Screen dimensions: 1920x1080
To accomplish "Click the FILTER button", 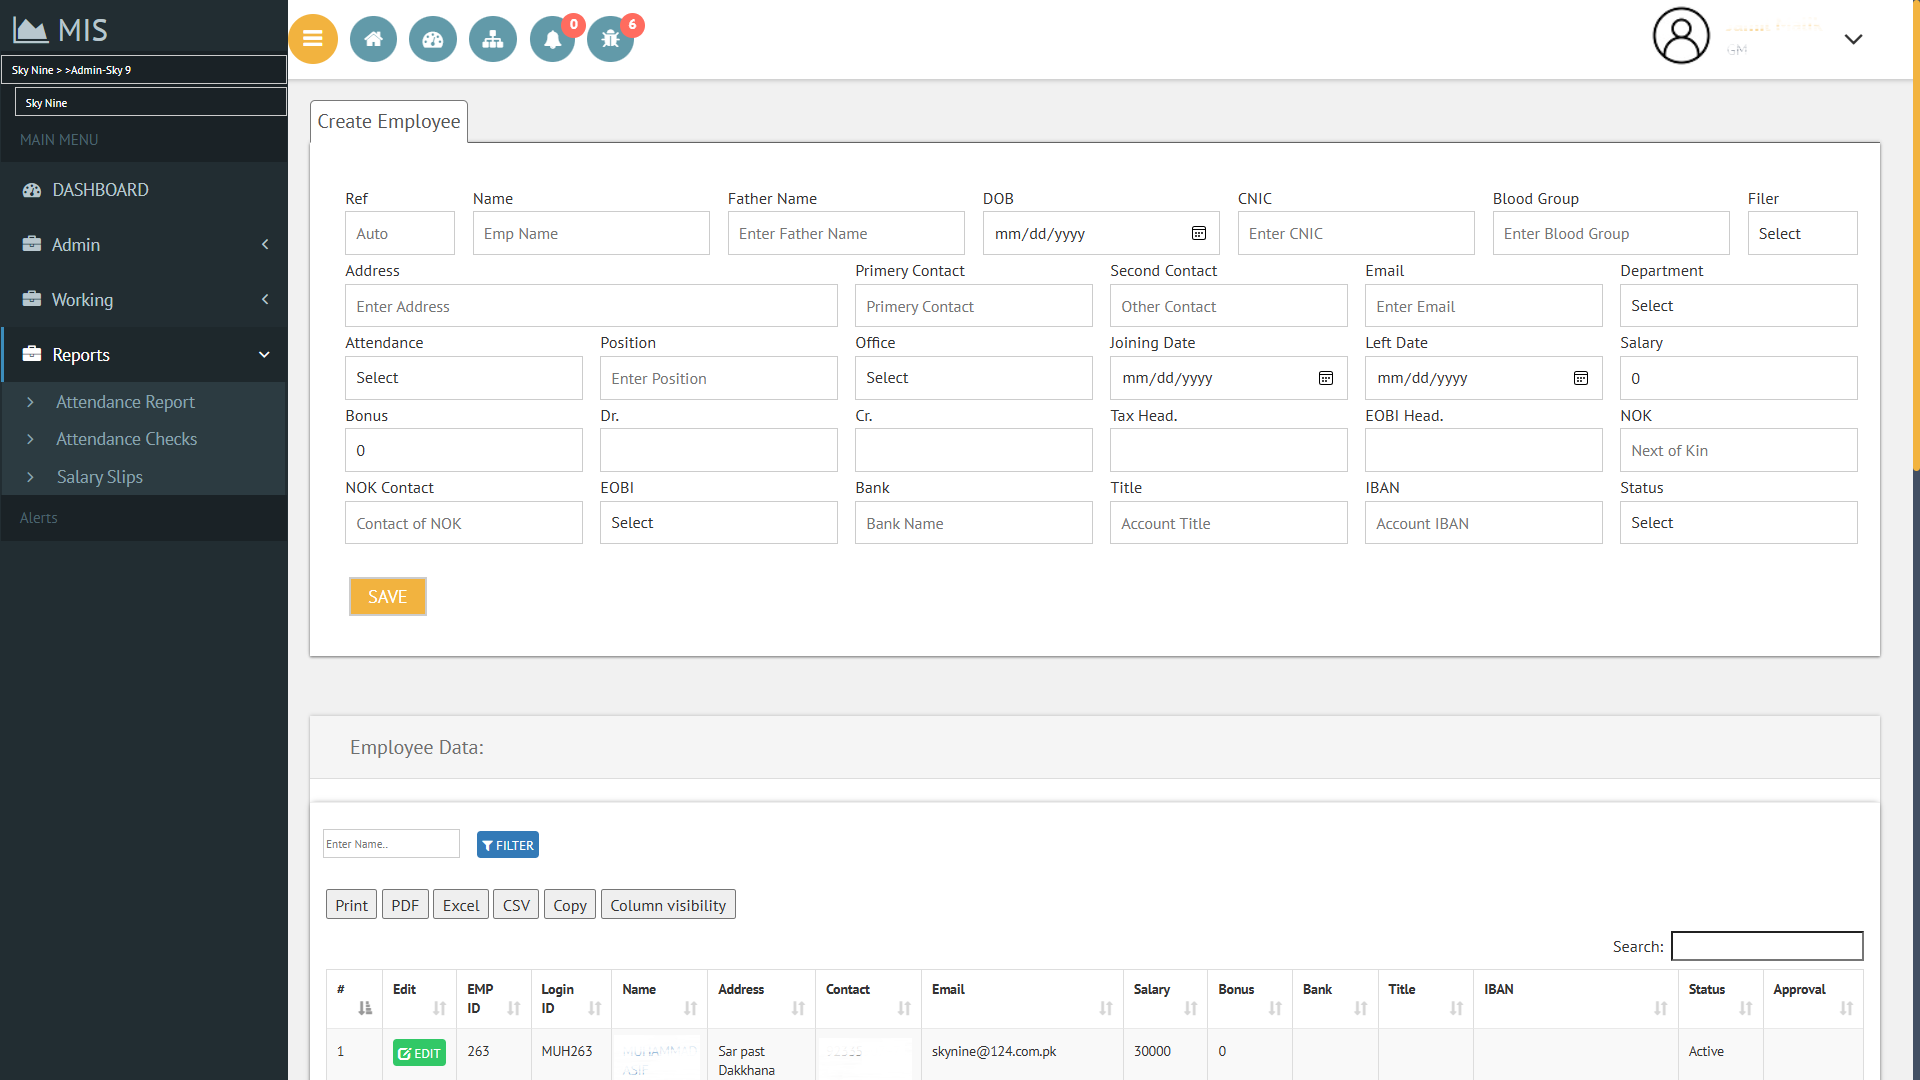I will coord(508,845).
